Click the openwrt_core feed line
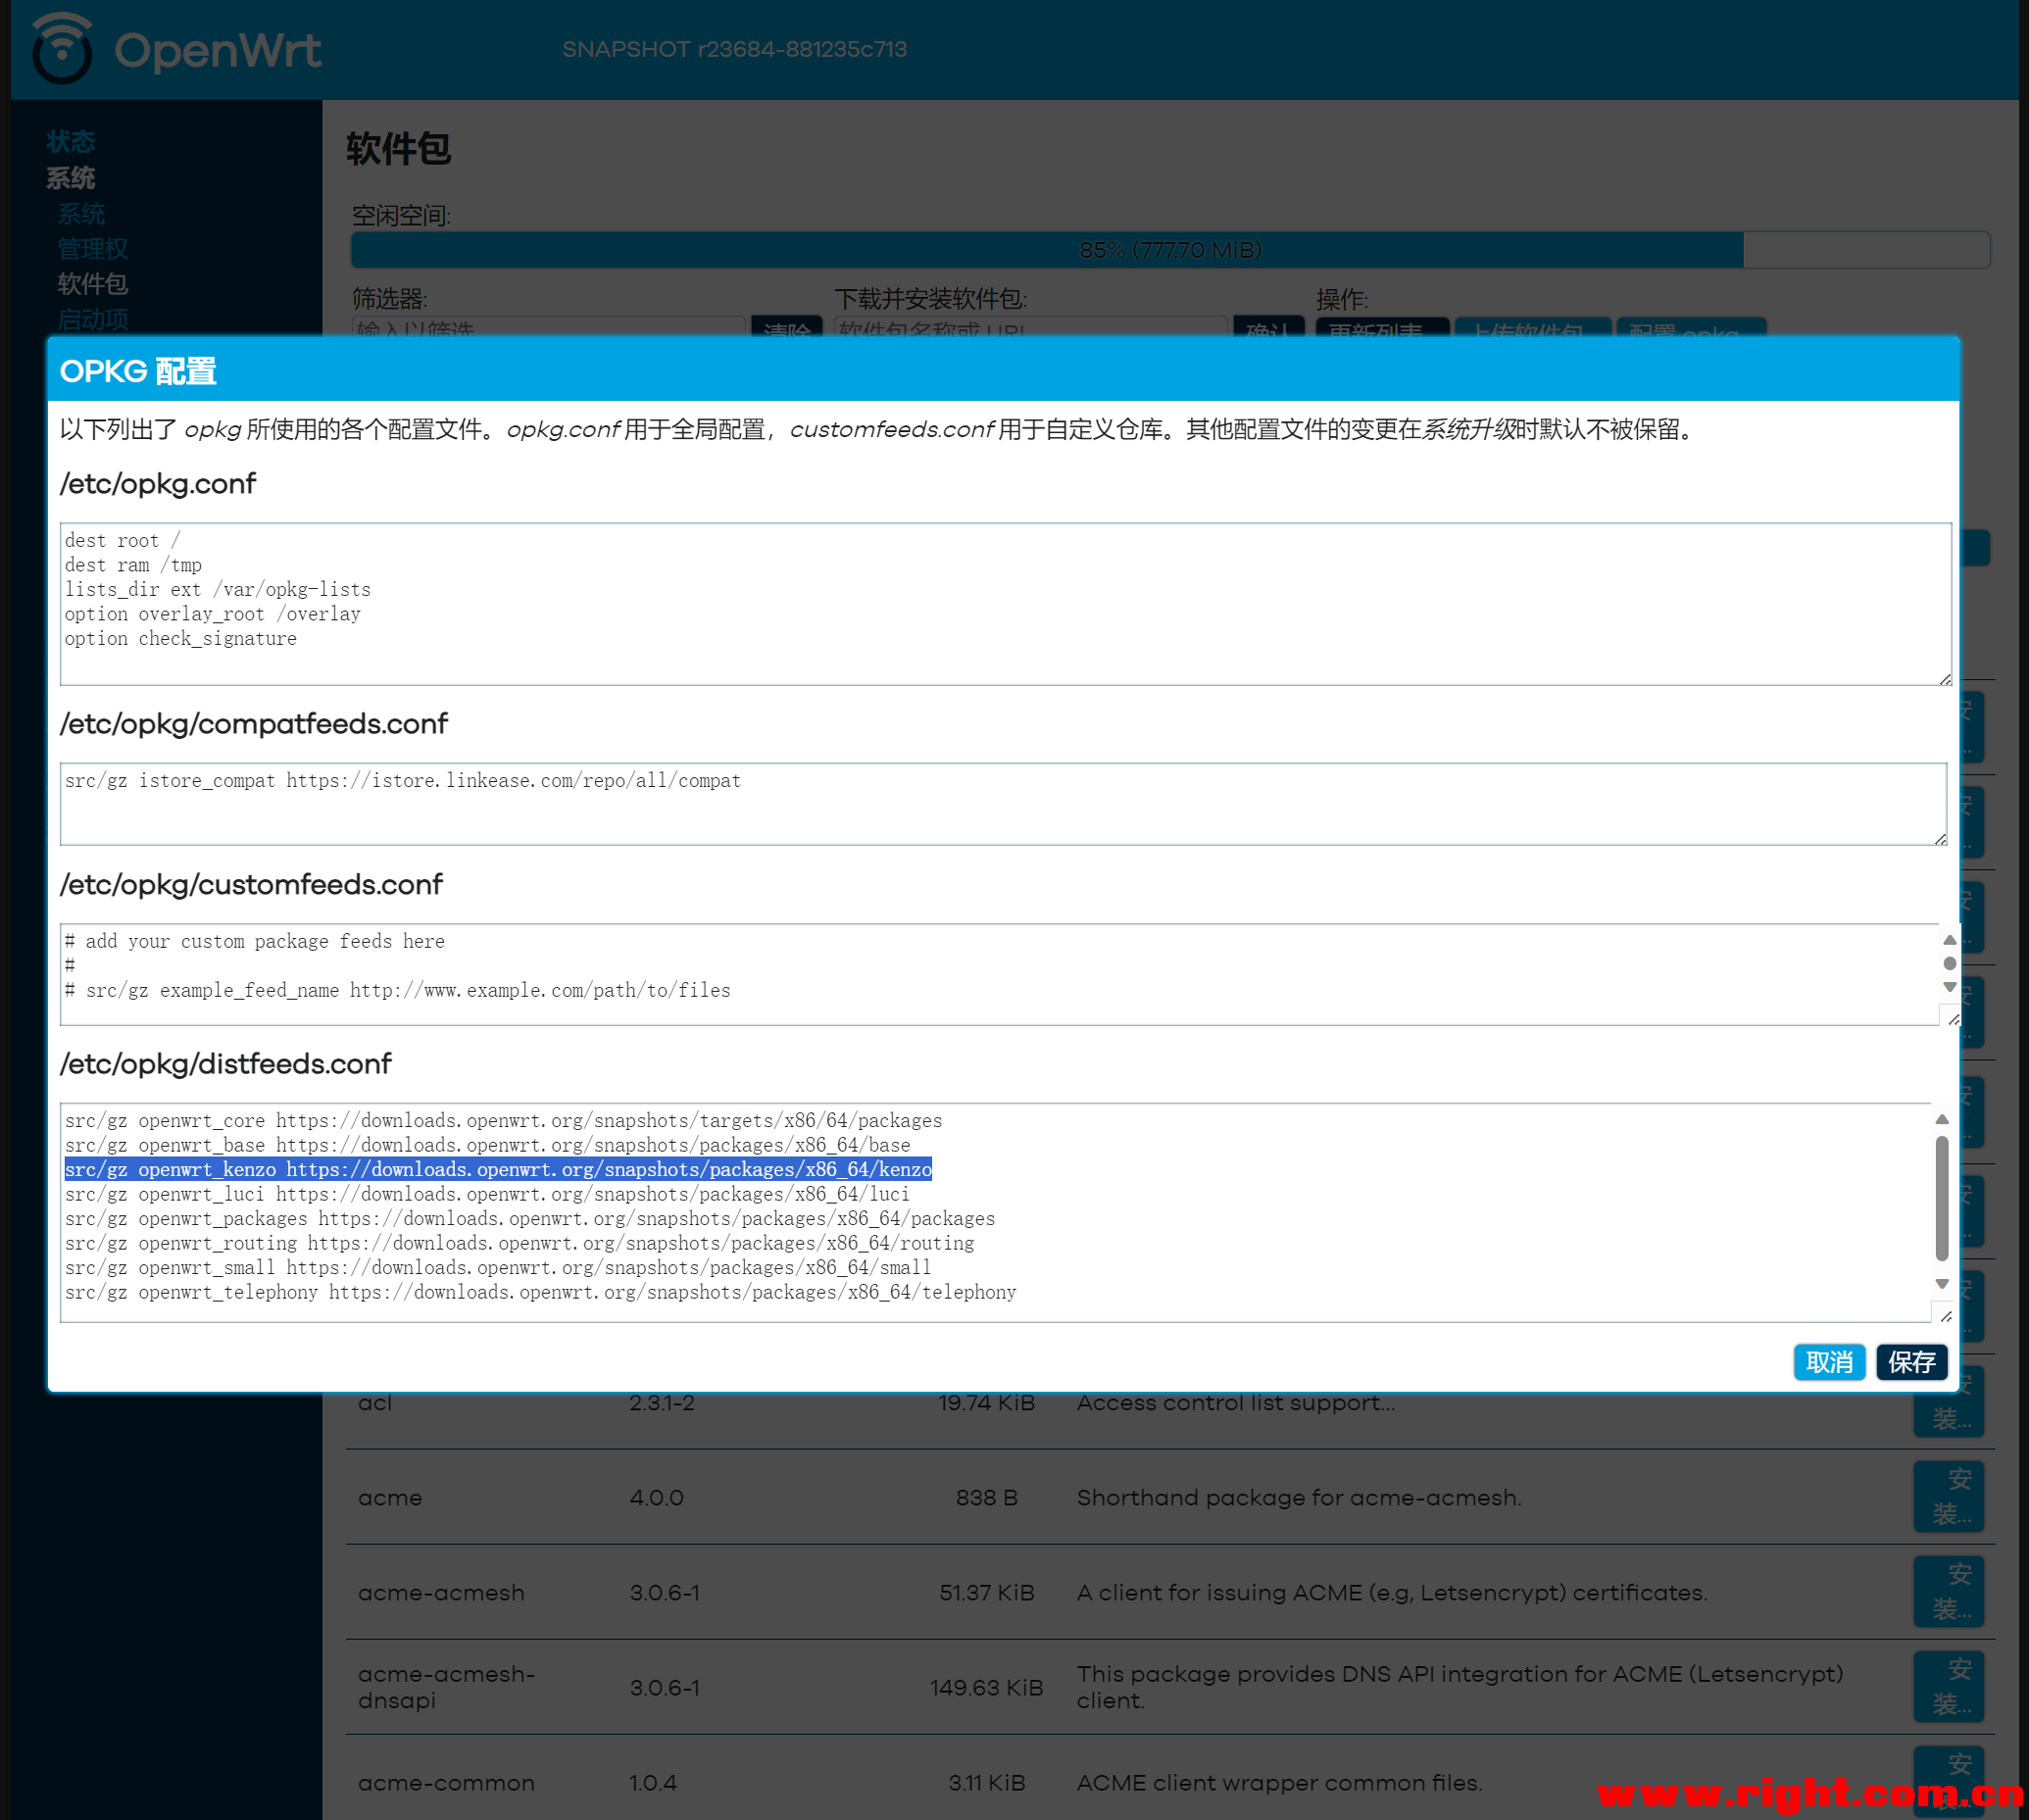 click(x=503, y=1120)
